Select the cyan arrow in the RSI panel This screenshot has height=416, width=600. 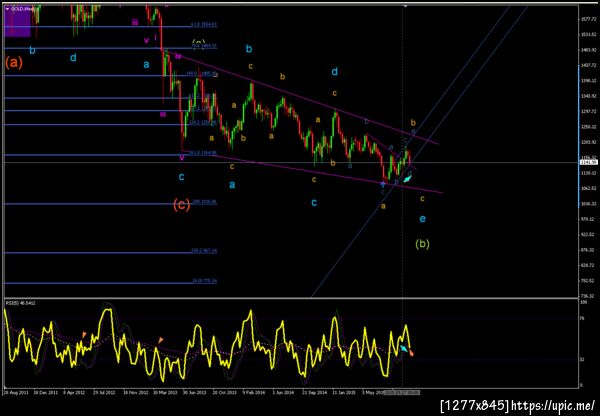pyautogui.click(x=403, y=348)
